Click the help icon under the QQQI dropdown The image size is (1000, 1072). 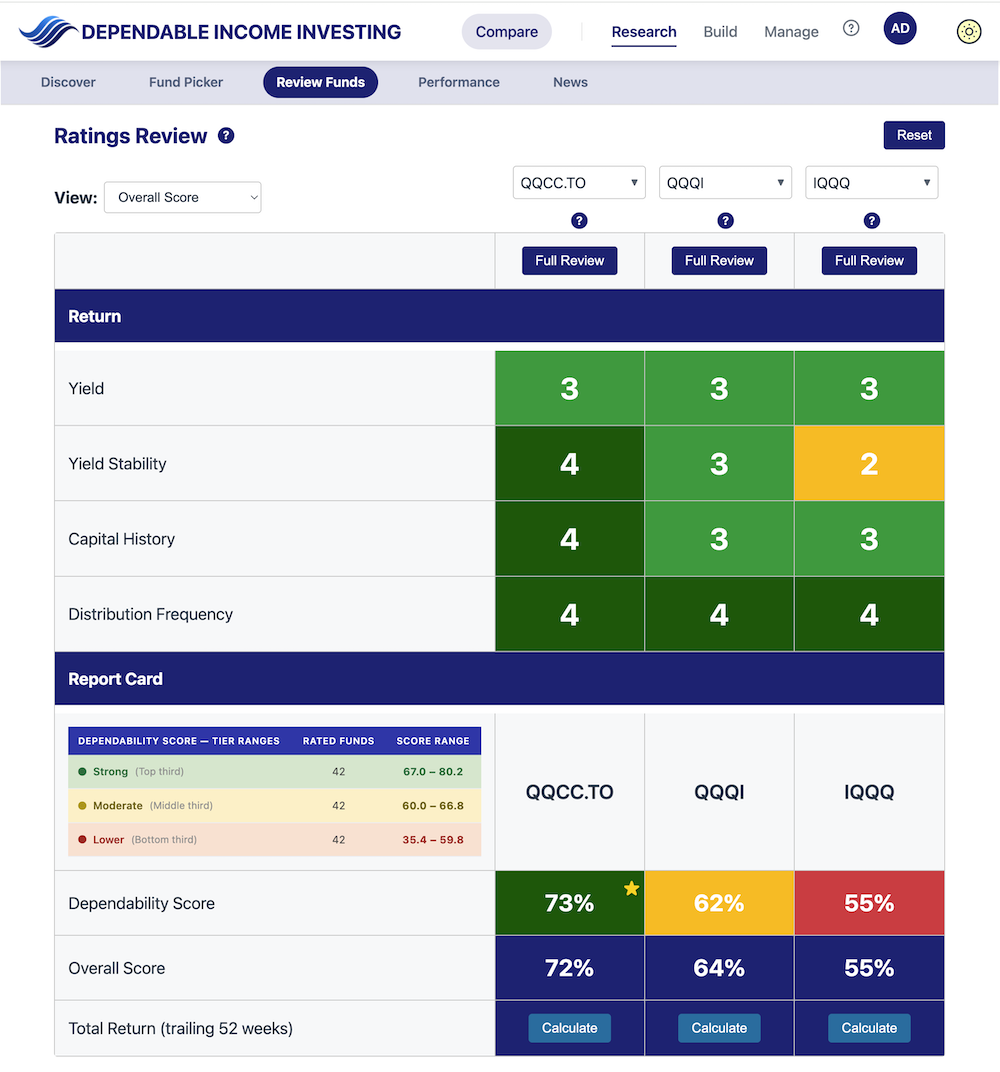[x=725, y=221]
